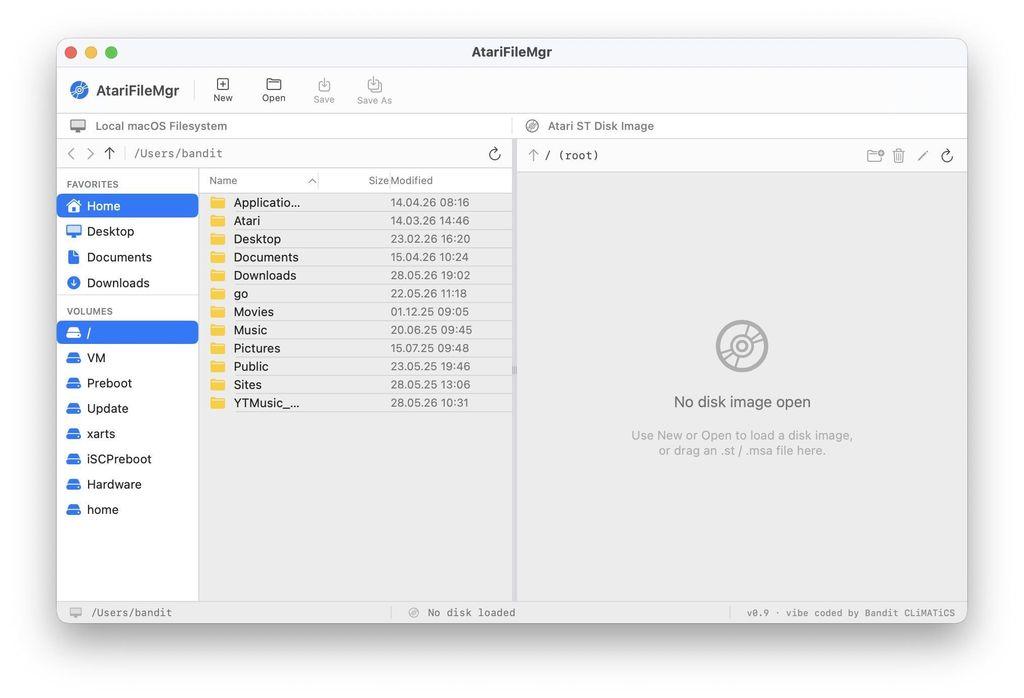Select Documents in Favorites sidebar
The width and height of the screenshot is (1024, 698).
point(127,257)
